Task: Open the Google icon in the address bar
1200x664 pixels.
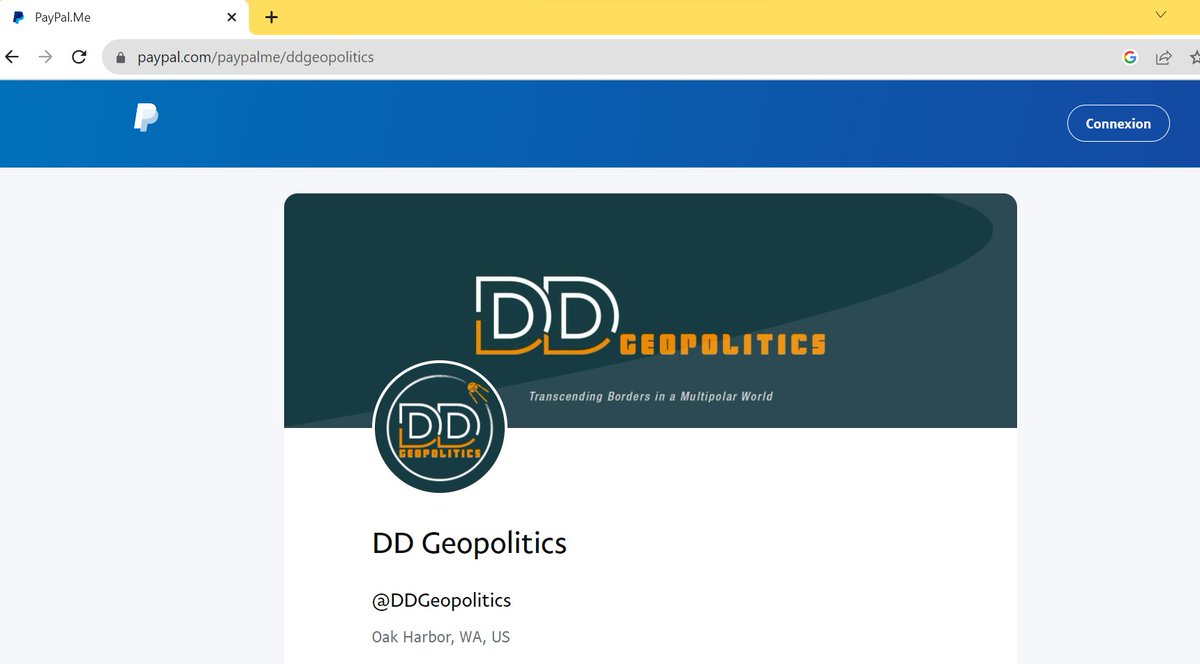Action: click(1130, 57)
